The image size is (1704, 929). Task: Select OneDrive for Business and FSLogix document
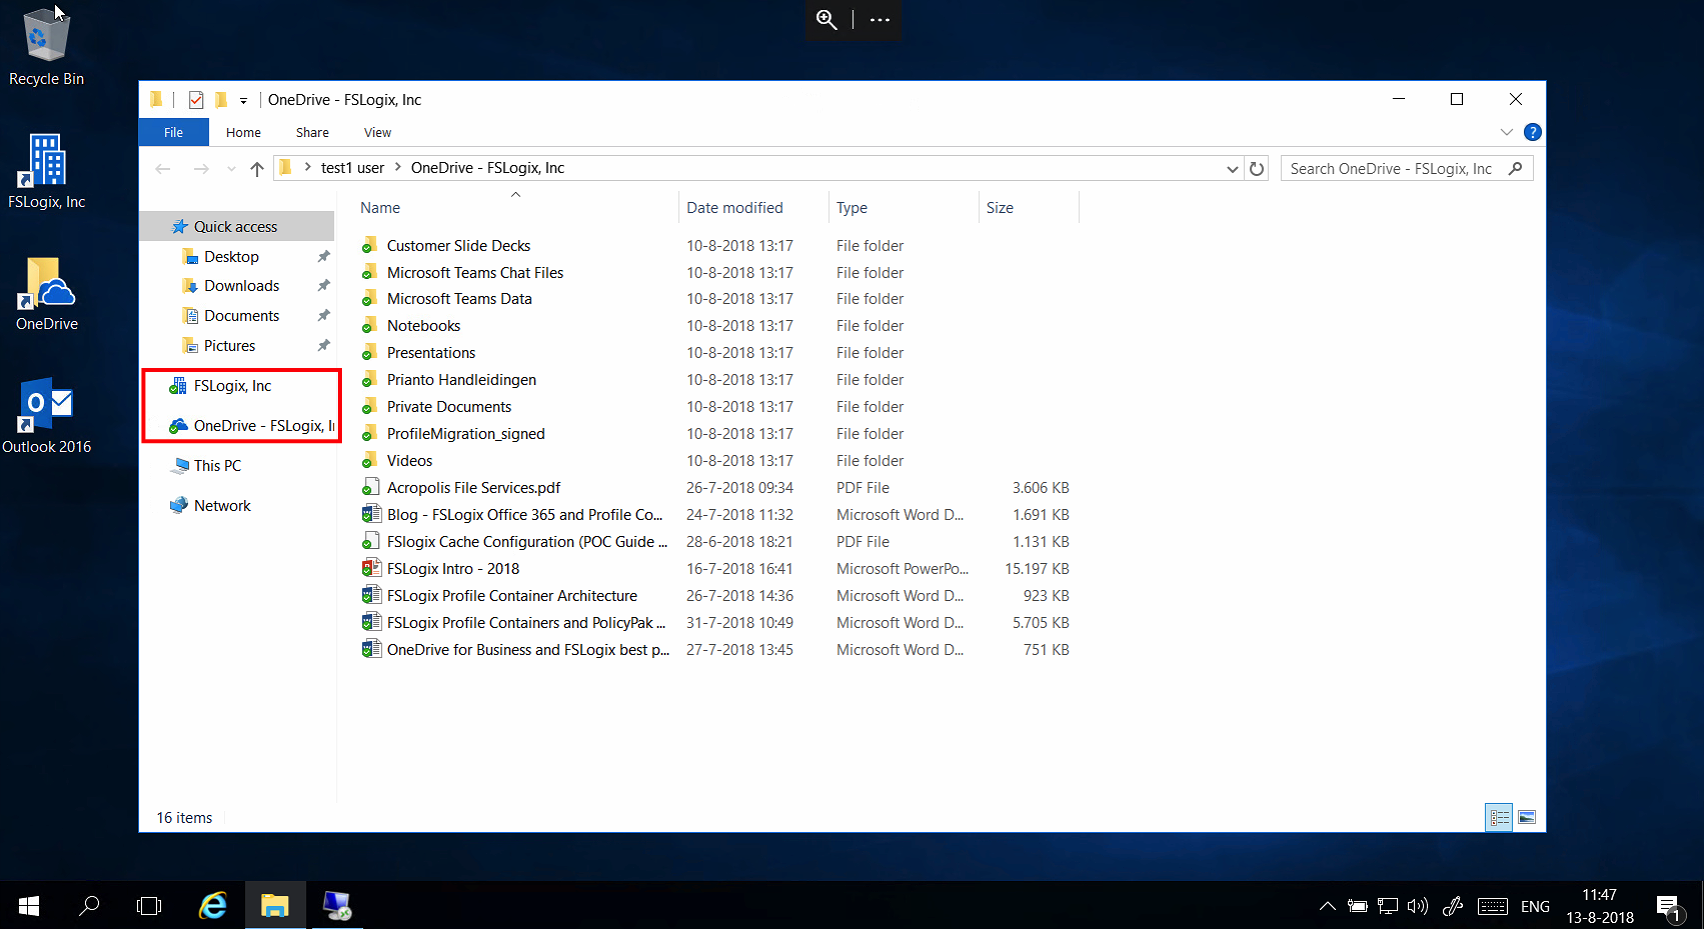[528, 650]
